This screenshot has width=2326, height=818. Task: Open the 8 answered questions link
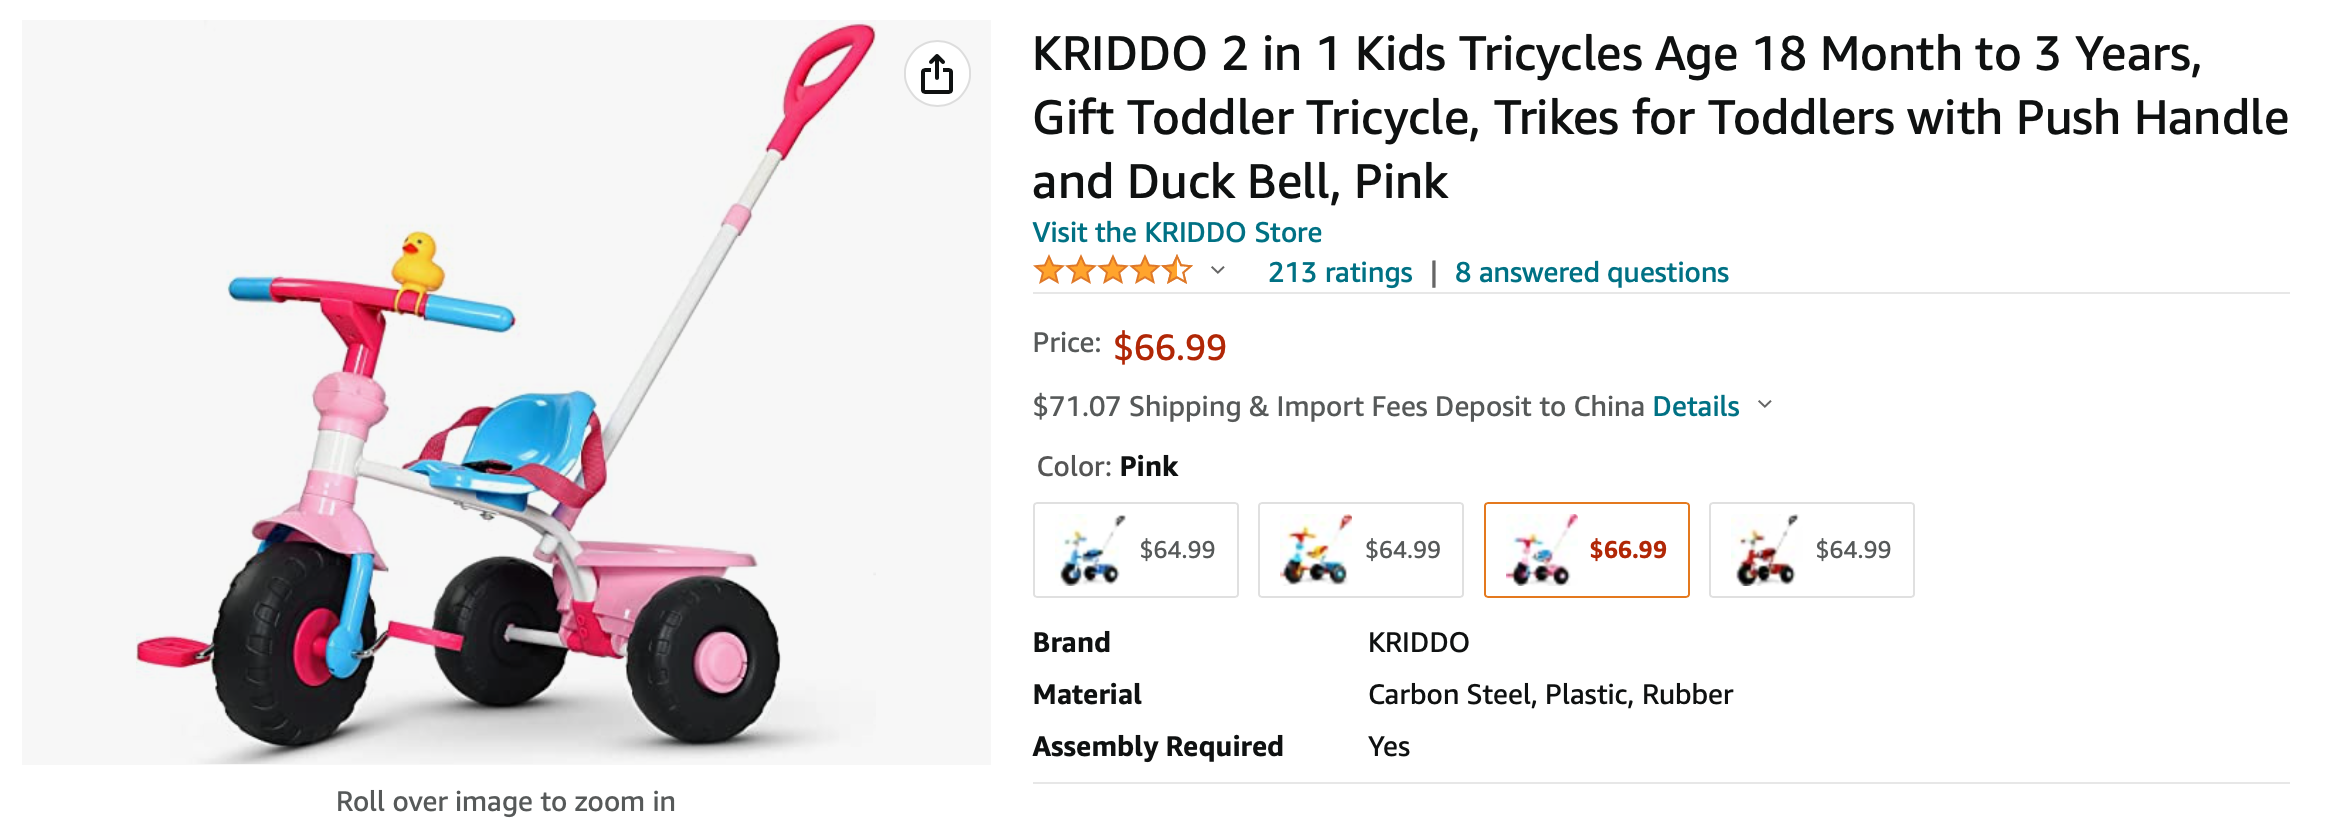point(1591,272)
